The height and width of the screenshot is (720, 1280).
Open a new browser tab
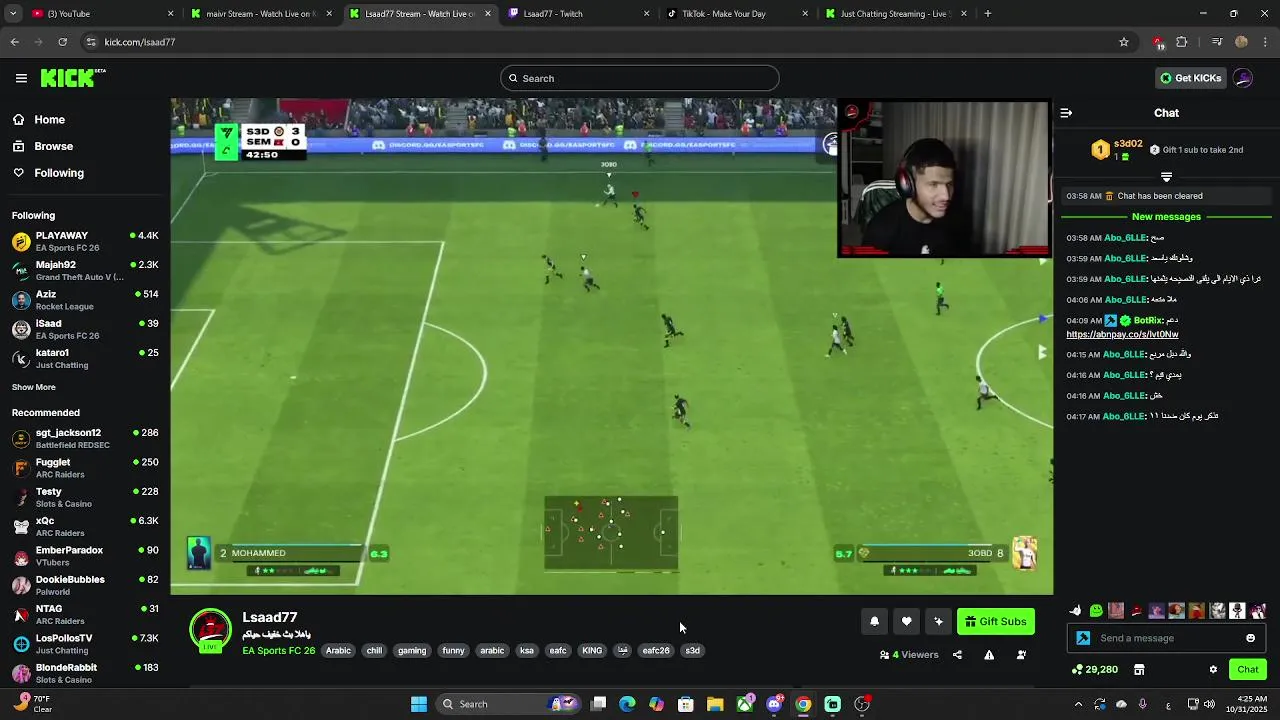click(x=987, y=14)
